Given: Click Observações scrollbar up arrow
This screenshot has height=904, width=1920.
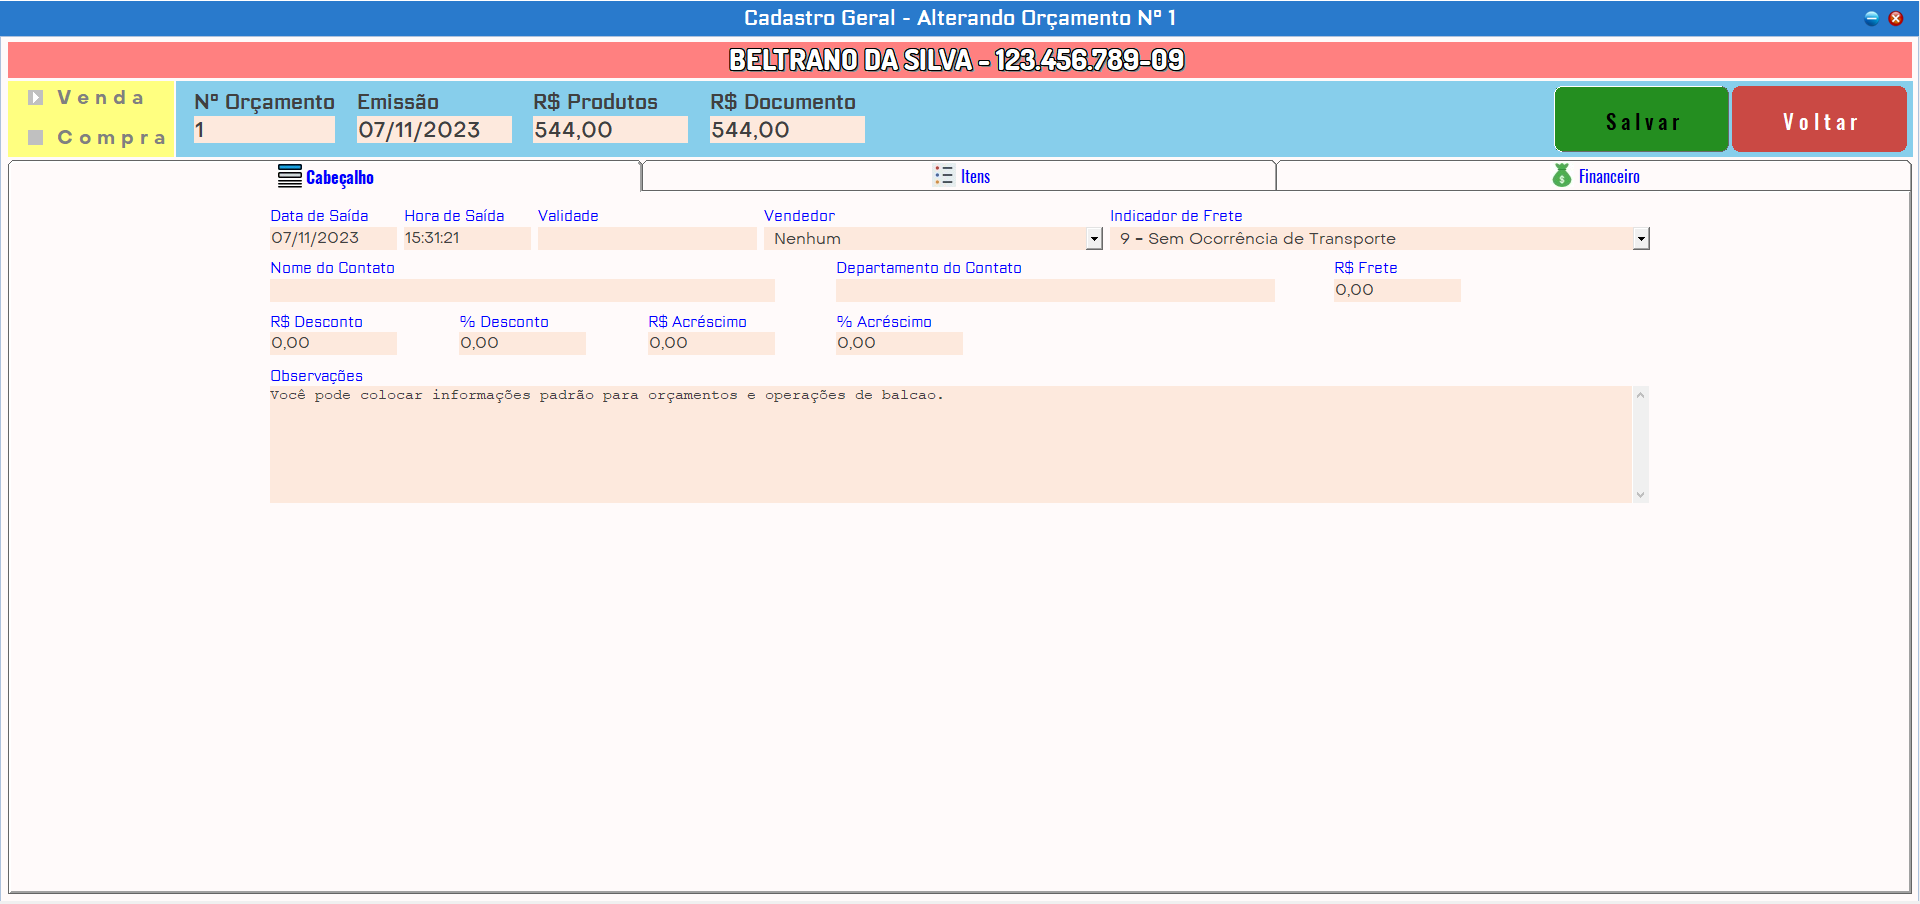Looking at the screenshot, I should tap(1640, 395).
